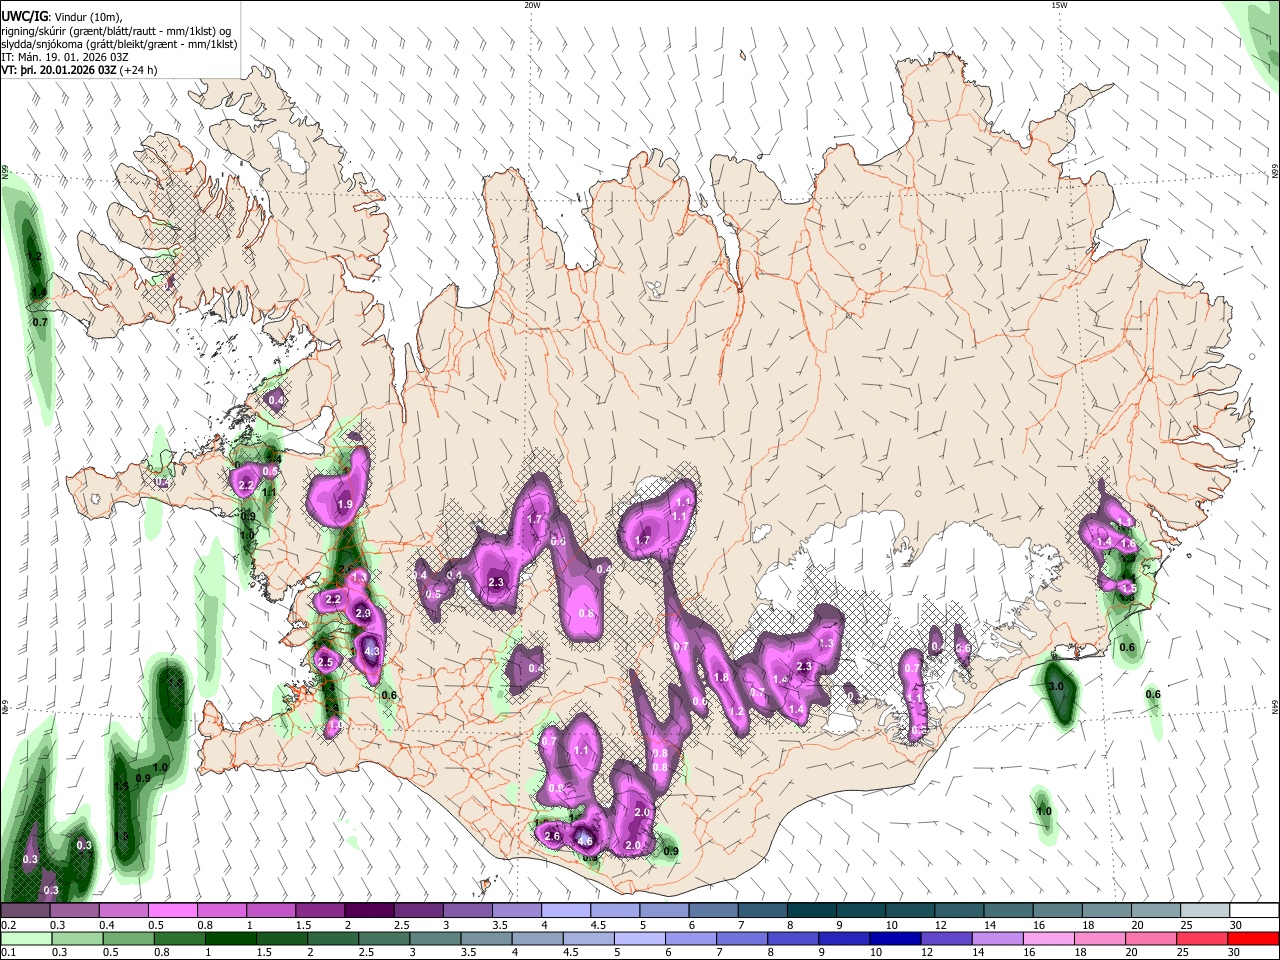Click the bright red swatch above 30 in the lower scale
The height and width of the screenshot is (960, 1280).
(1254, 938)
